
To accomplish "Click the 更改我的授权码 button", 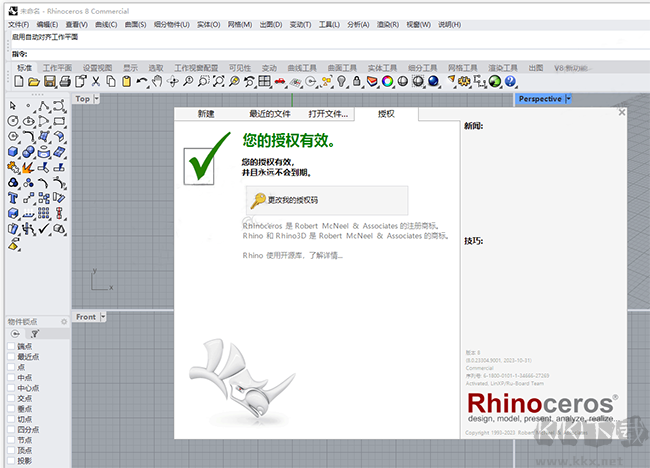I will pos(327,200).
